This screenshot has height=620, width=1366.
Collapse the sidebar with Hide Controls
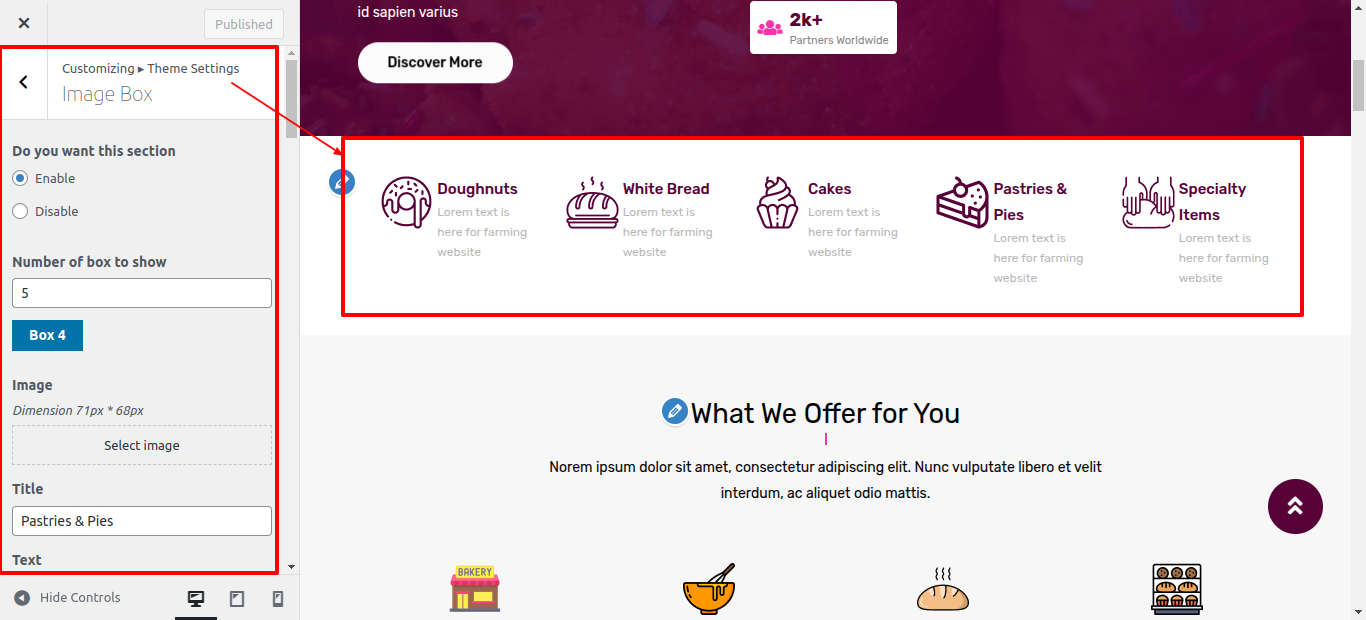click(67, 598)
